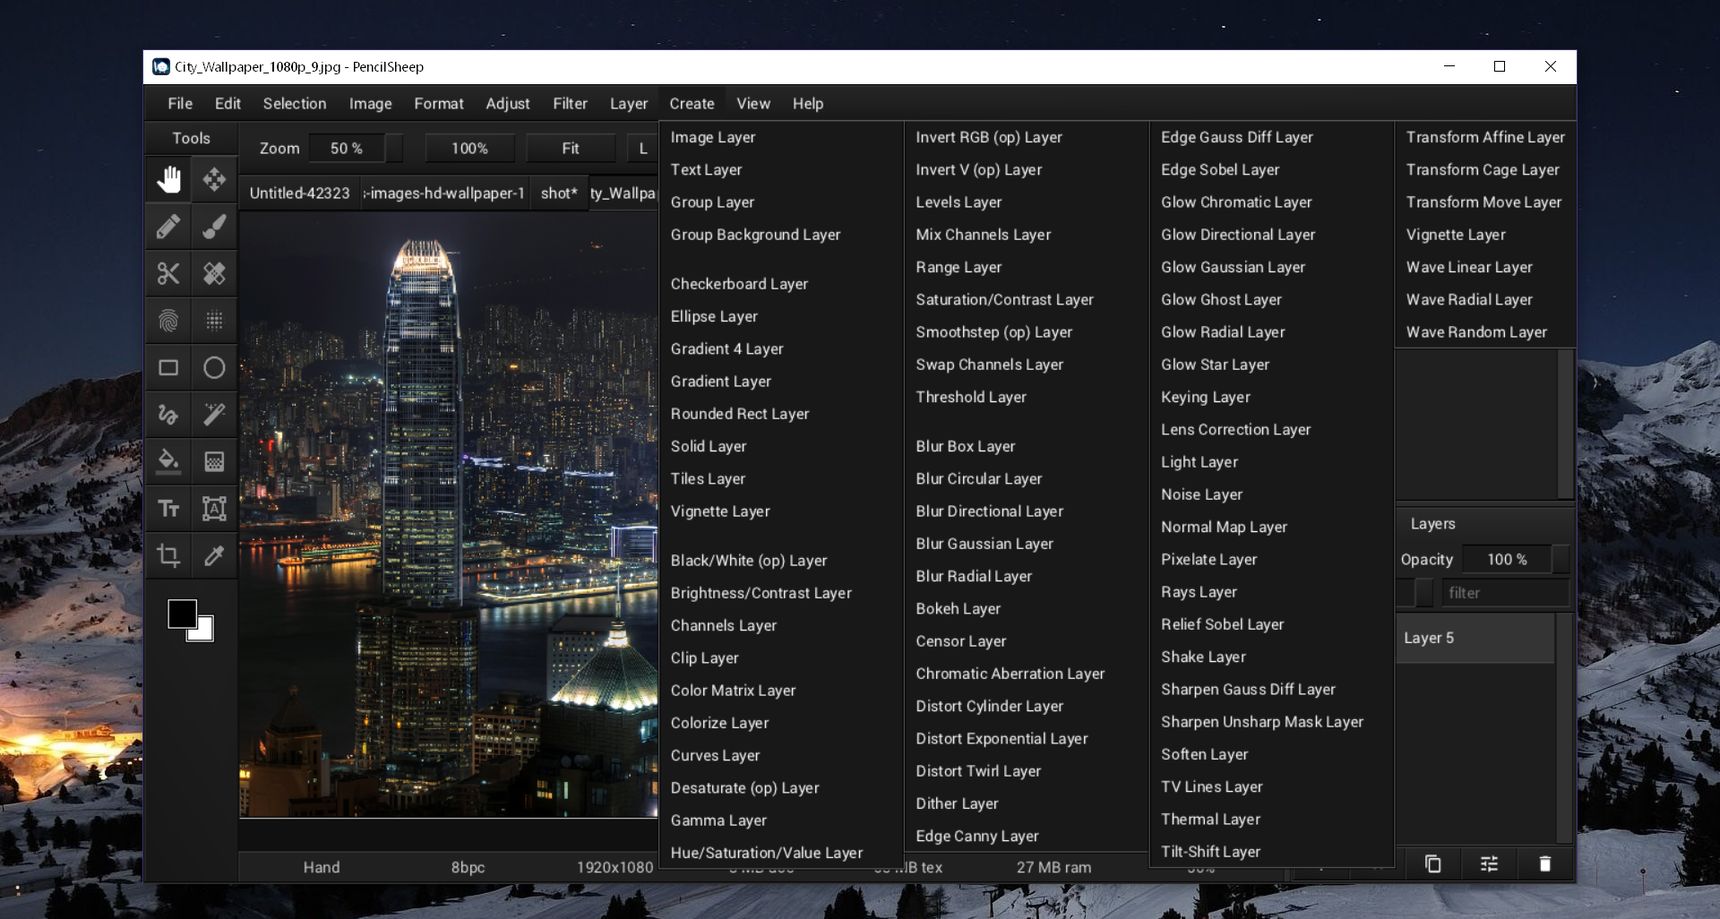Select the Text tool
1720x919 pixels.
point(168,508)
